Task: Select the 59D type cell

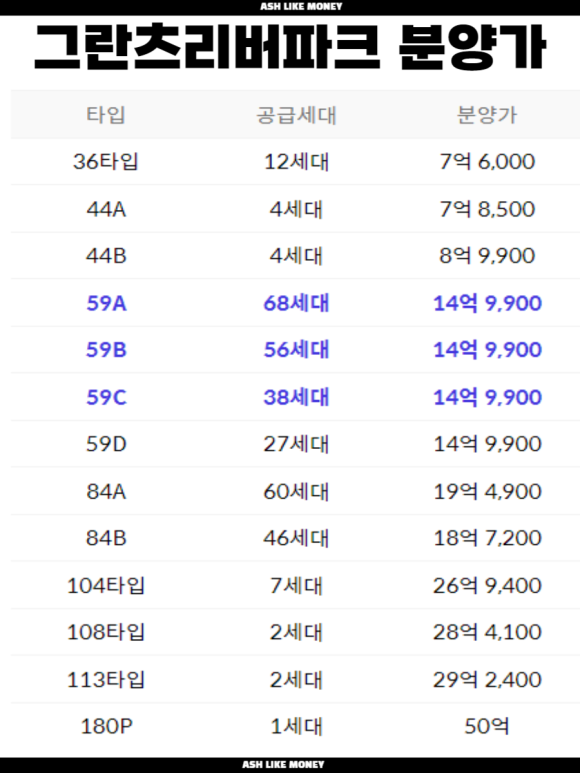Action: tap(106, 444)
